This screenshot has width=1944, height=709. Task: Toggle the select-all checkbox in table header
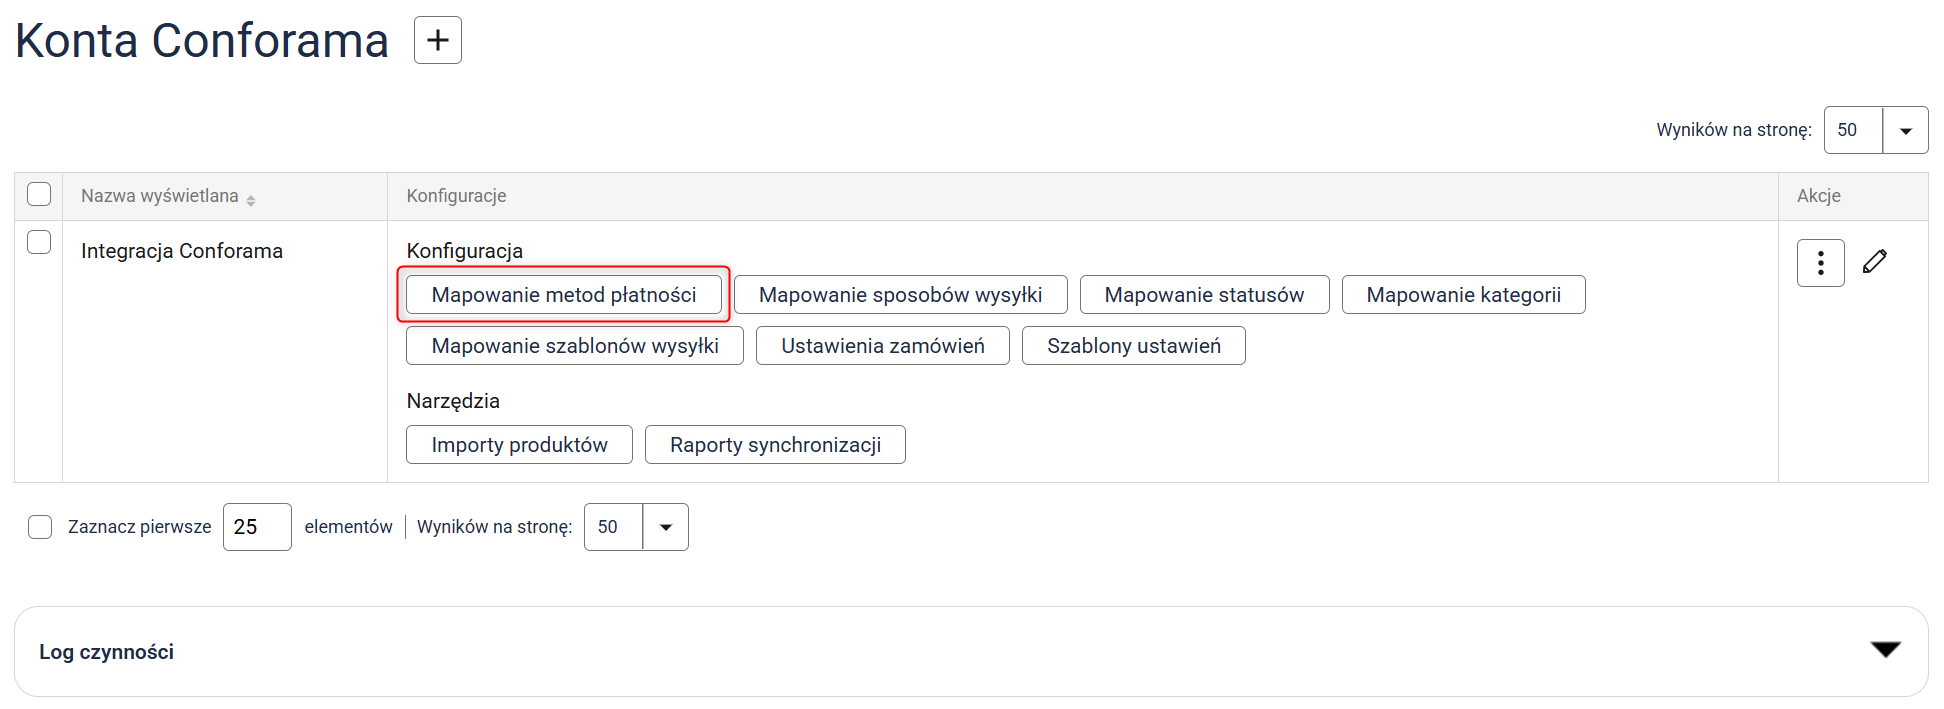click(39, 194)
